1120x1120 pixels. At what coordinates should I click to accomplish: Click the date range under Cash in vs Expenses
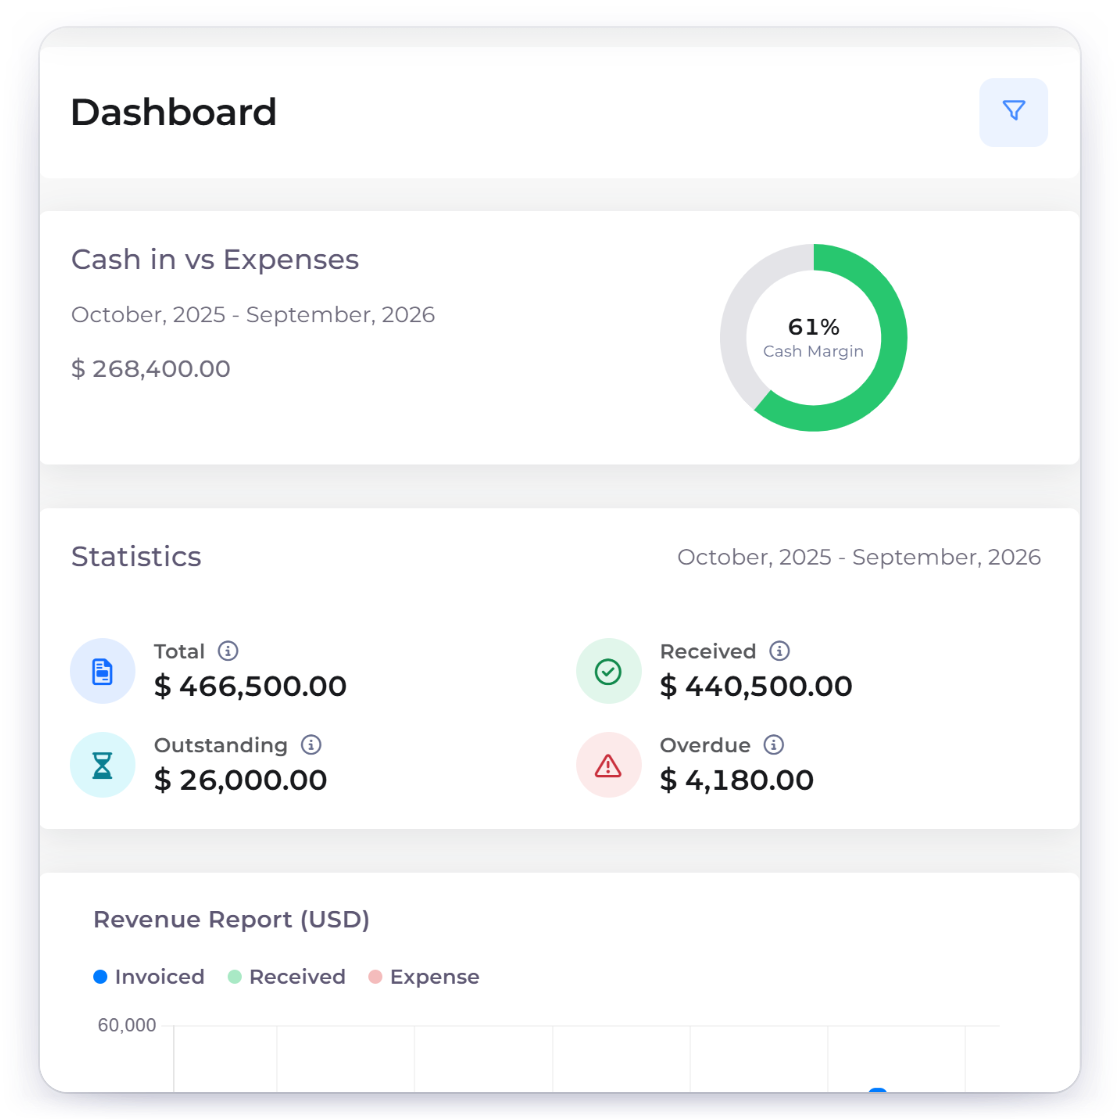pyautogui.click(x=253, y=314)
